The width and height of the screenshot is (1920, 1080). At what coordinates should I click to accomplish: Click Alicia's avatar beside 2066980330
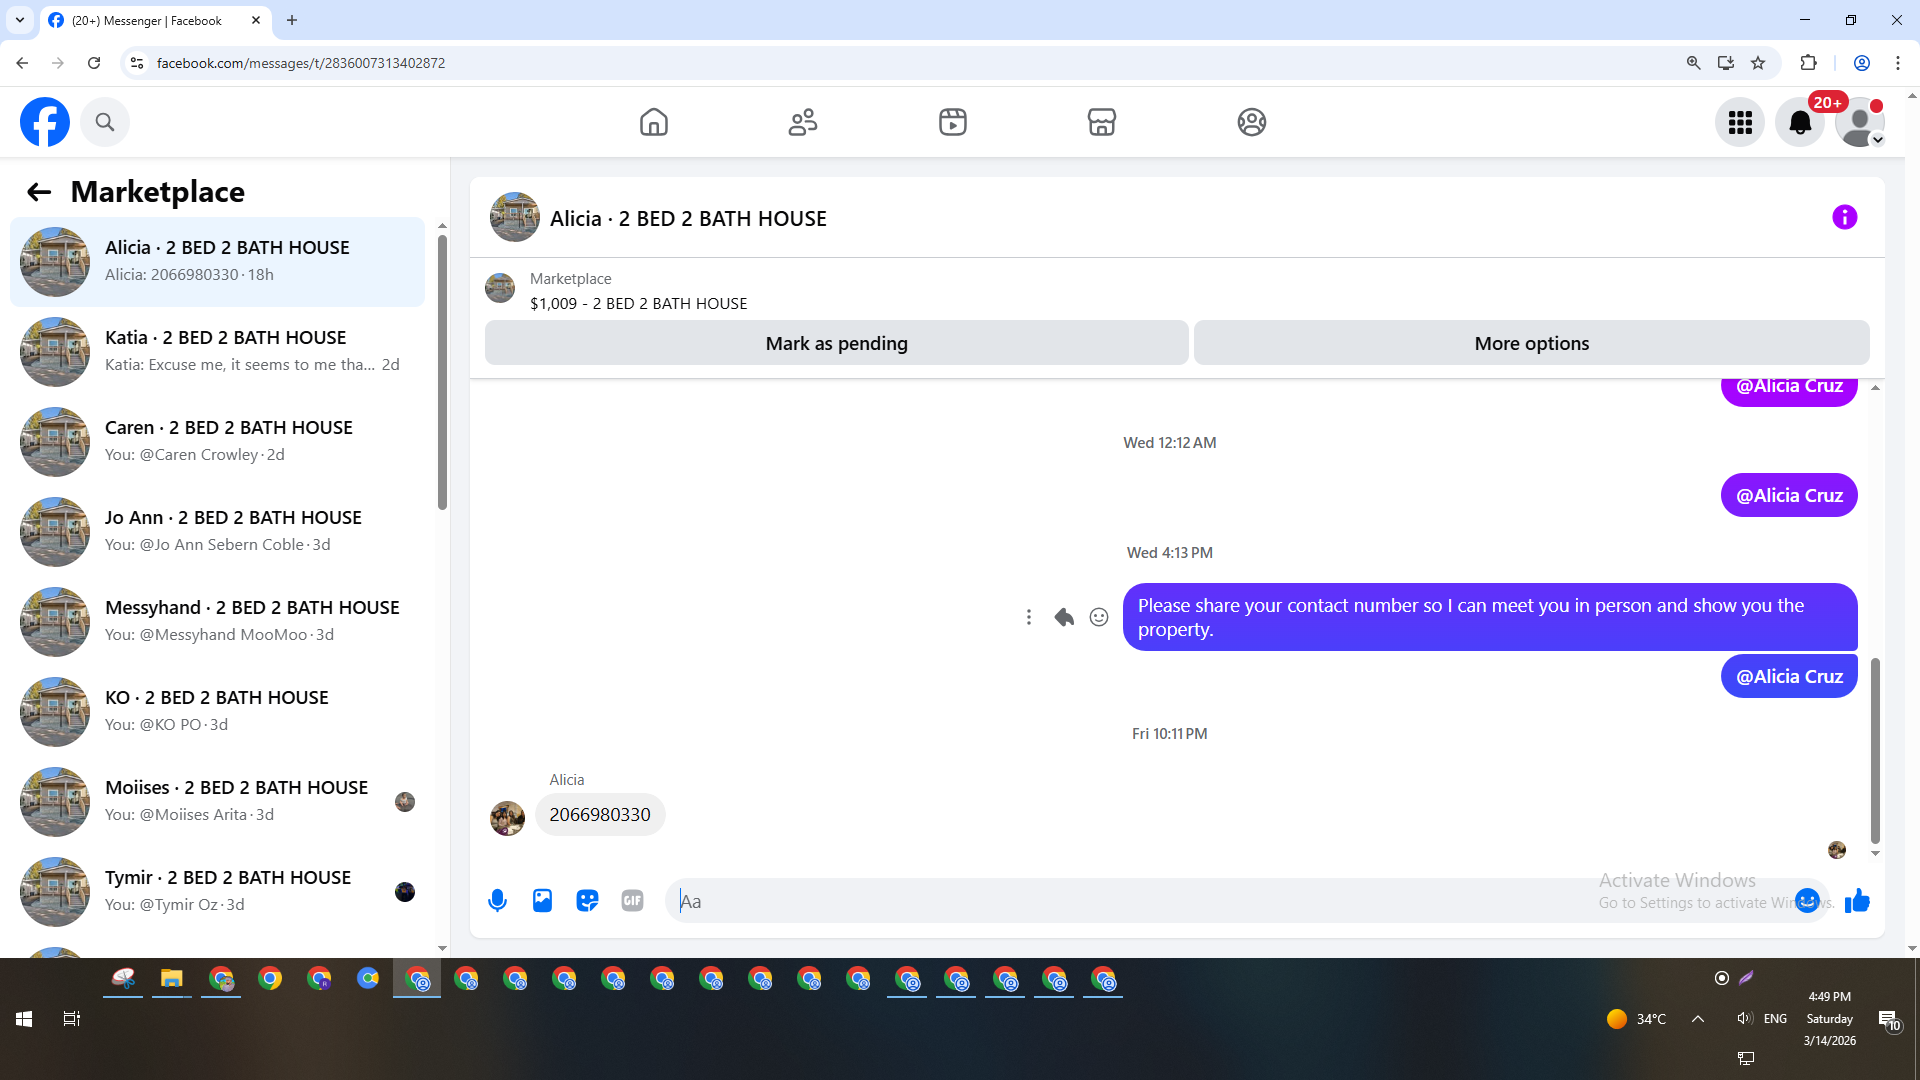507,818
